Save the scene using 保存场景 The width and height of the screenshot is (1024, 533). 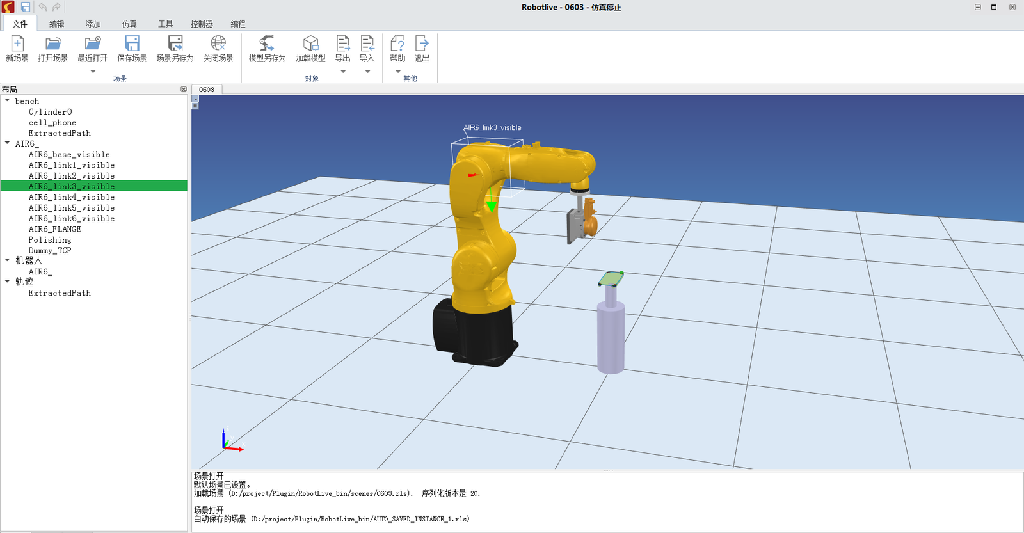[131, 46]
